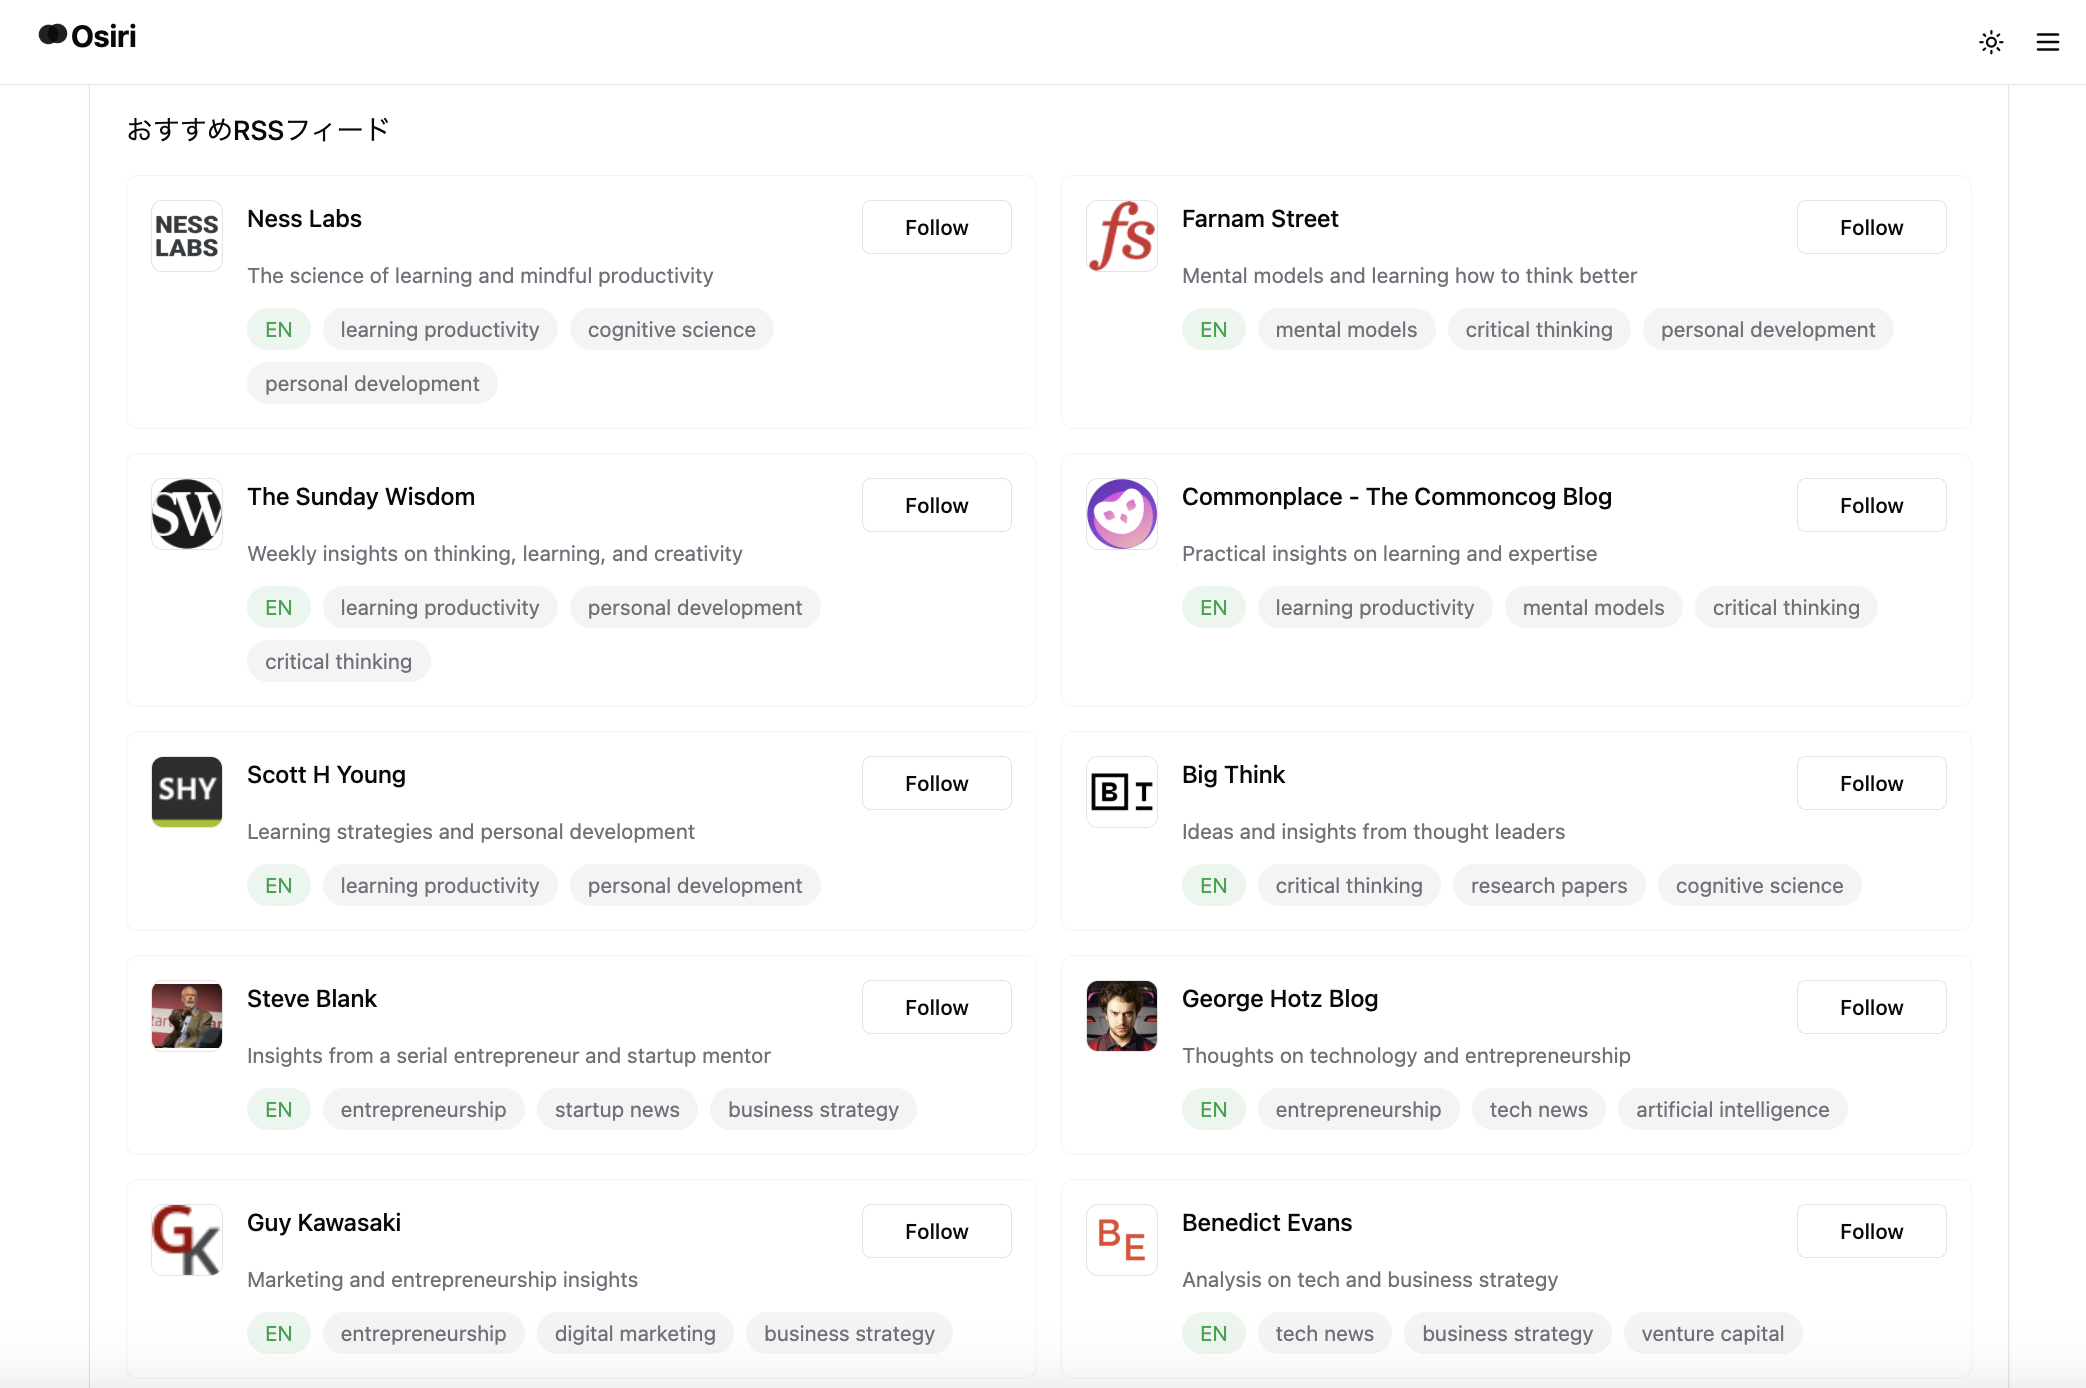Toggle the light/dark theme sun icon

1991,42
